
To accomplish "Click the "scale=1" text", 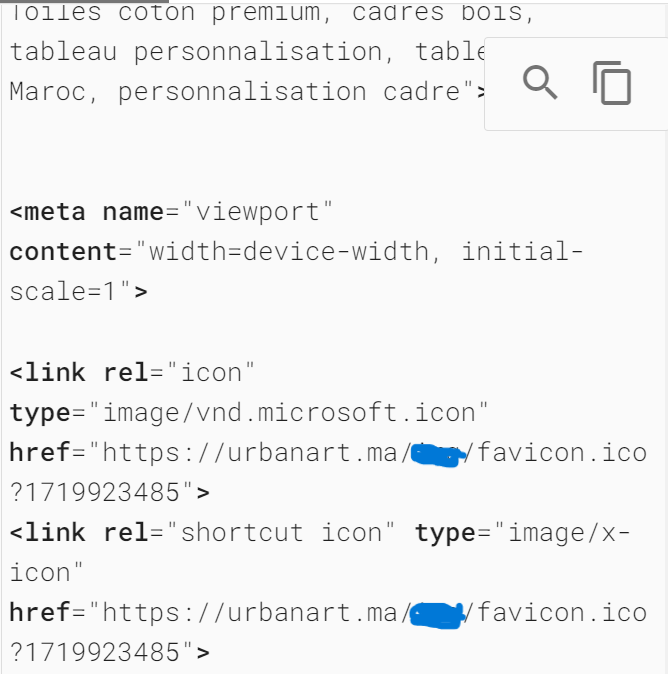I will pos(70,292).
